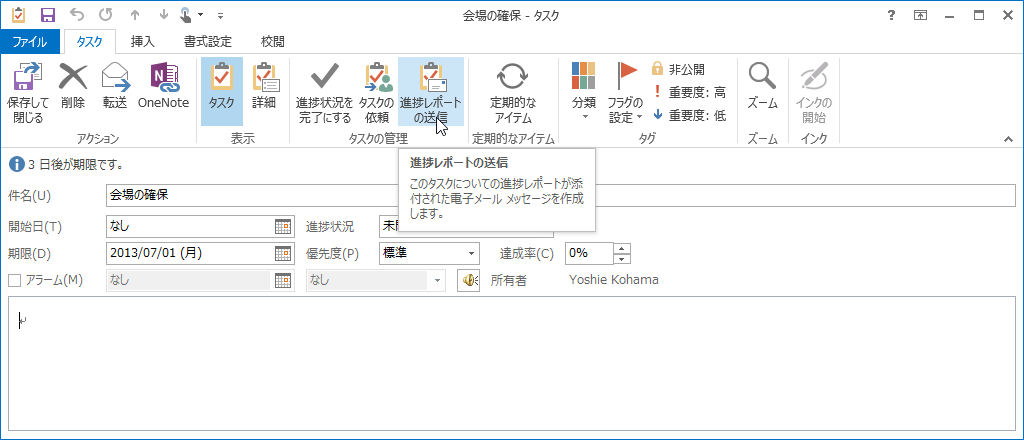Undo last action in title bar

point(76,14)
